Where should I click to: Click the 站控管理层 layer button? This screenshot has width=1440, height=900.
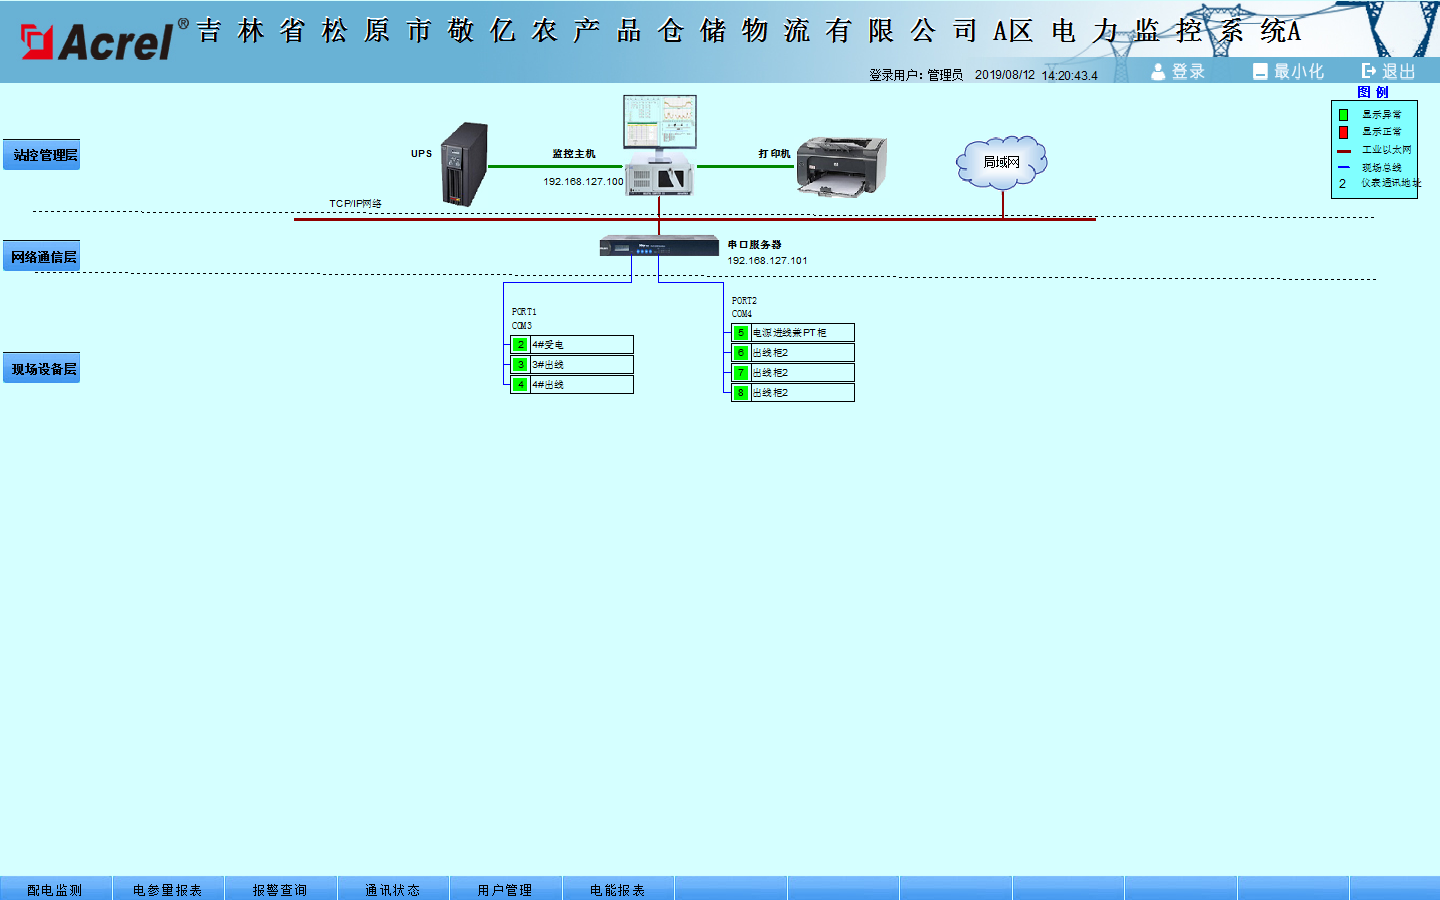tap(42, 155)
